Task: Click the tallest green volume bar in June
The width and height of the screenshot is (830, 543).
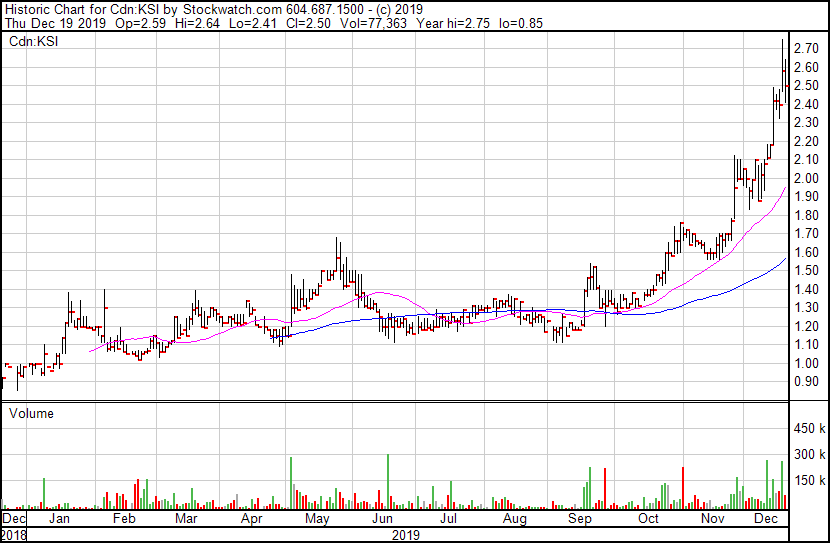Action: [x=388, y=482]
